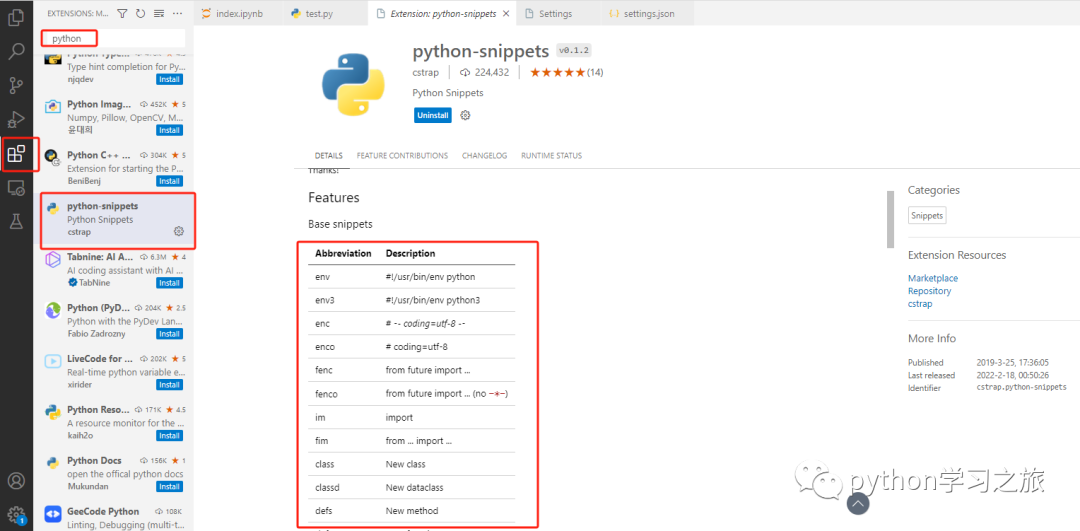This screenshot has width=1080, height=531.
Task: Install the BeniBenj Python C++ extension
Action: coord(169,181)
